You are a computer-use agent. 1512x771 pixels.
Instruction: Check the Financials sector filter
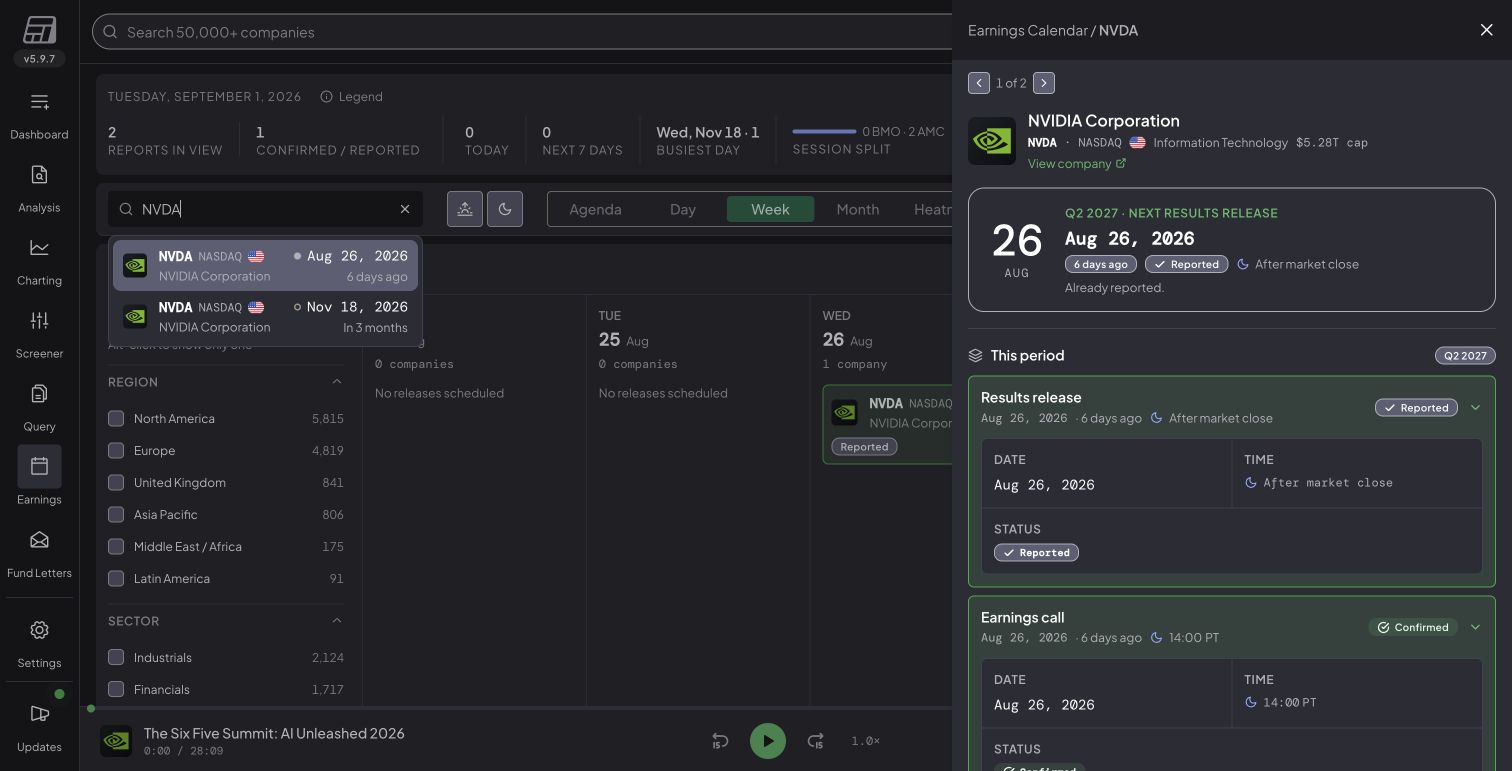pyautogui.click(x=116, y=690)
